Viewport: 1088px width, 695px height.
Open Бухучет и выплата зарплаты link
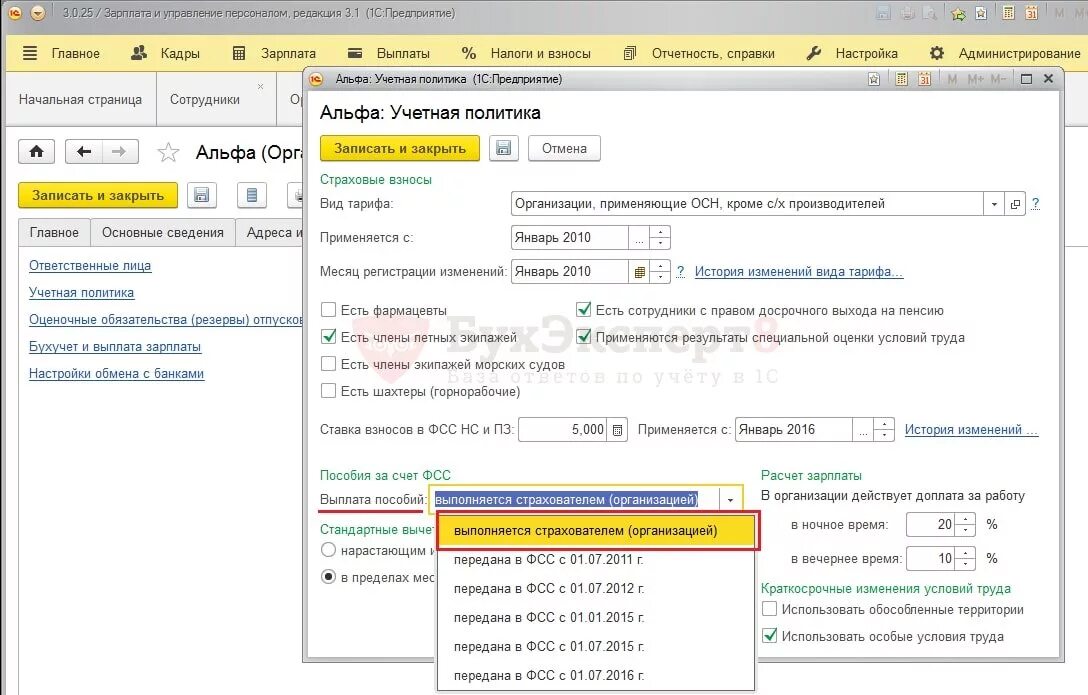point(115,347)
